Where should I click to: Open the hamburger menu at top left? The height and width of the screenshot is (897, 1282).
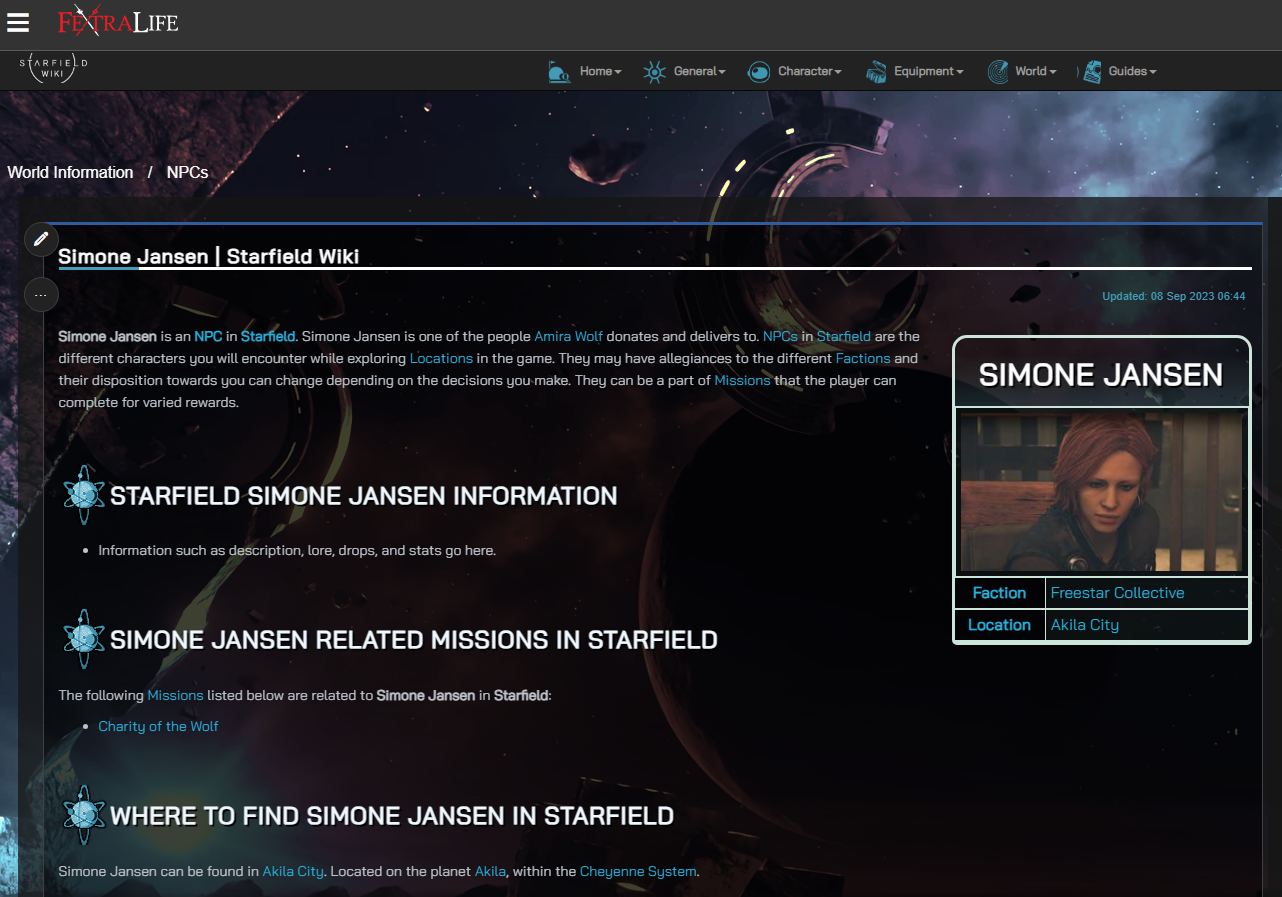click(x=18, y=22)
